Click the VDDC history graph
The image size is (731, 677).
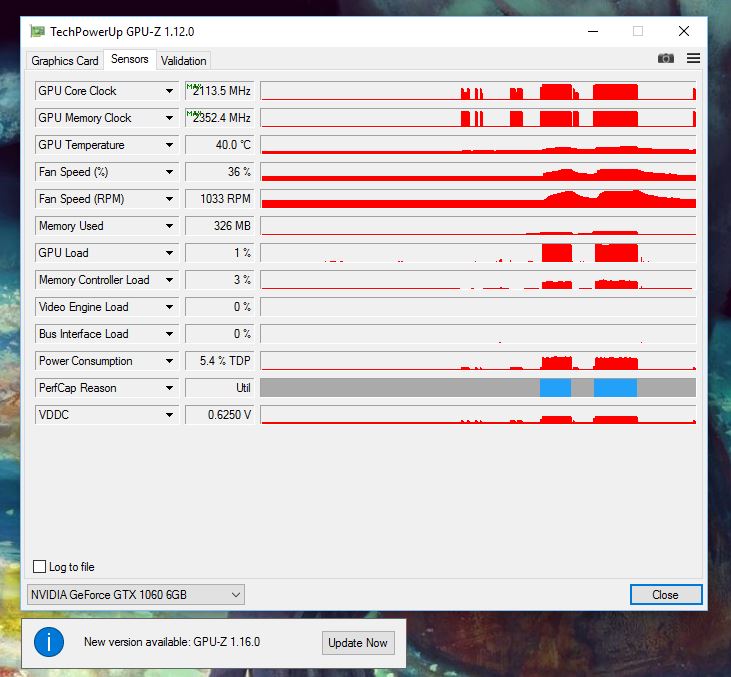click(478, 415)
